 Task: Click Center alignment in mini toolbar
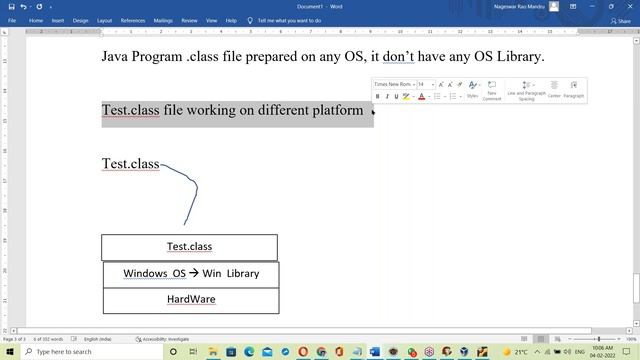(x=554, y=89)
